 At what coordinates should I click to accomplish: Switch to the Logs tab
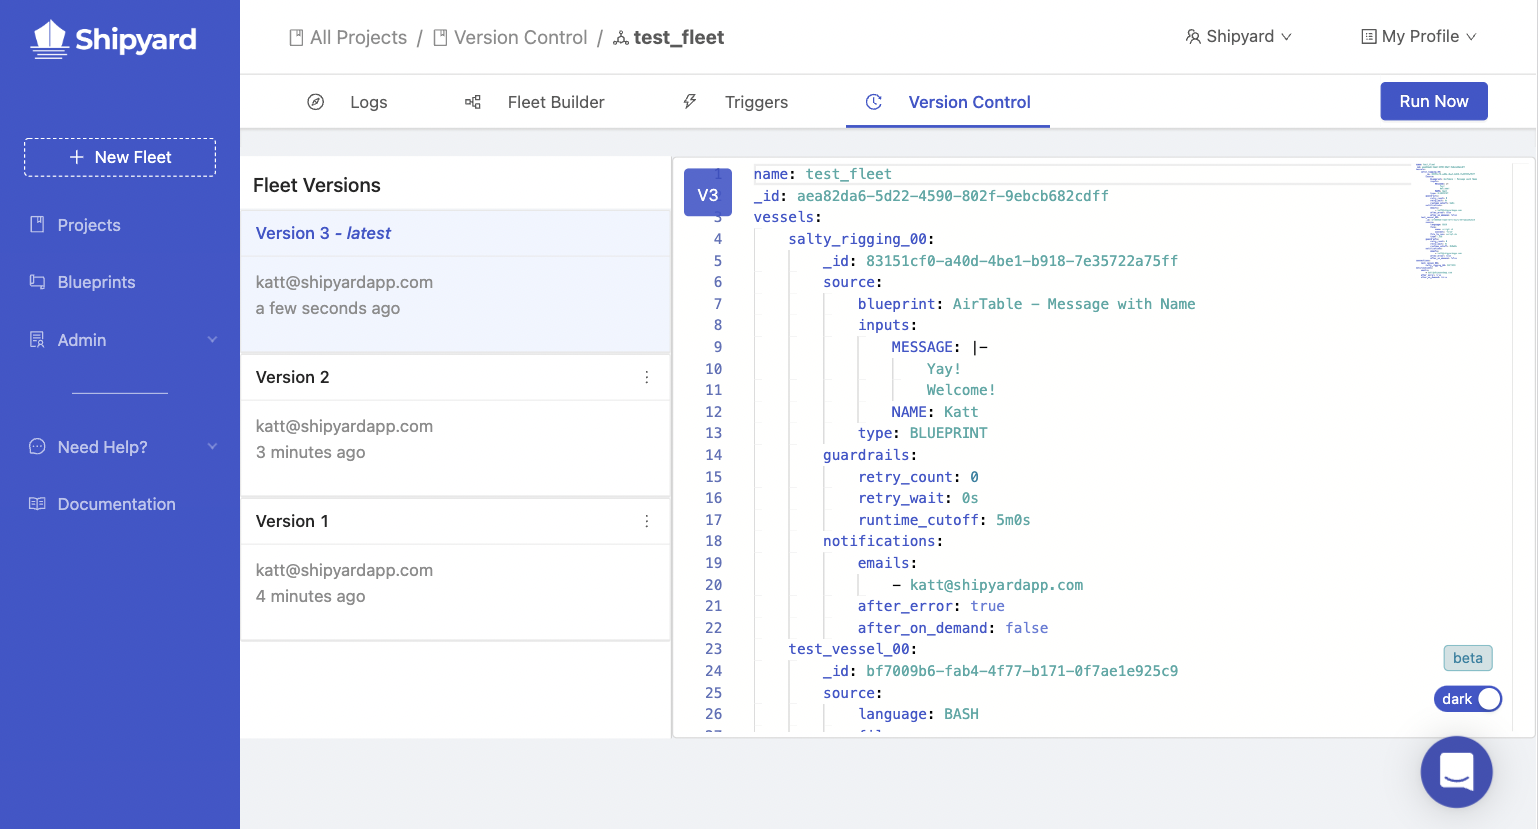(x=347, y=102)
